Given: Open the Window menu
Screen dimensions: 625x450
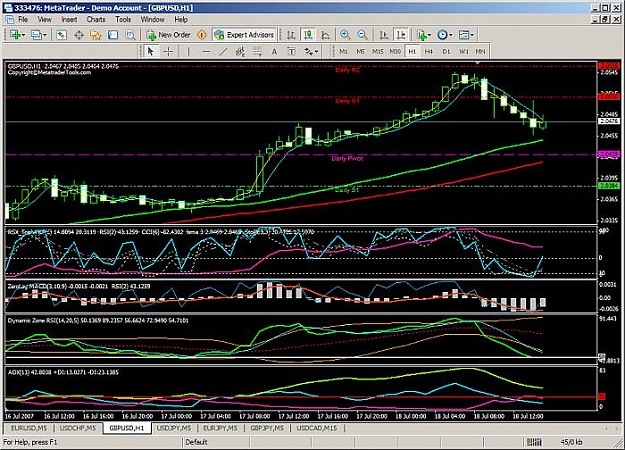Looking at the screenshot, I should coord(152,20).
